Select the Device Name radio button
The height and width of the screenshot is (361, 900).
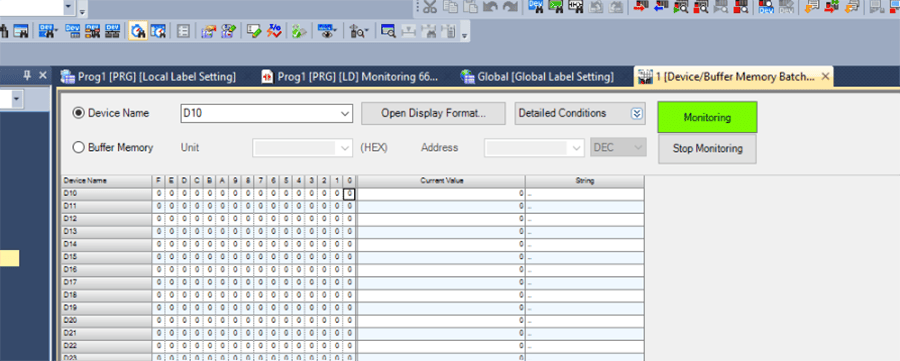click(x=79, y=113)
